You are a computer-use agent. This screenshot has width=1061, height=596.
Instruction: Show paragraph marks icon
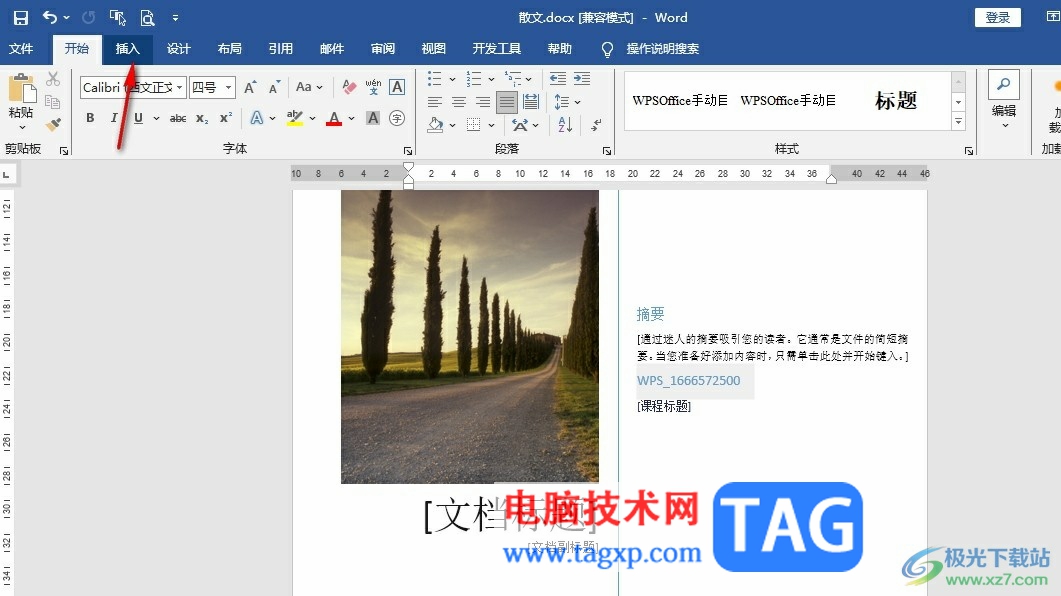pyautogui.click(x=595, y=125)
